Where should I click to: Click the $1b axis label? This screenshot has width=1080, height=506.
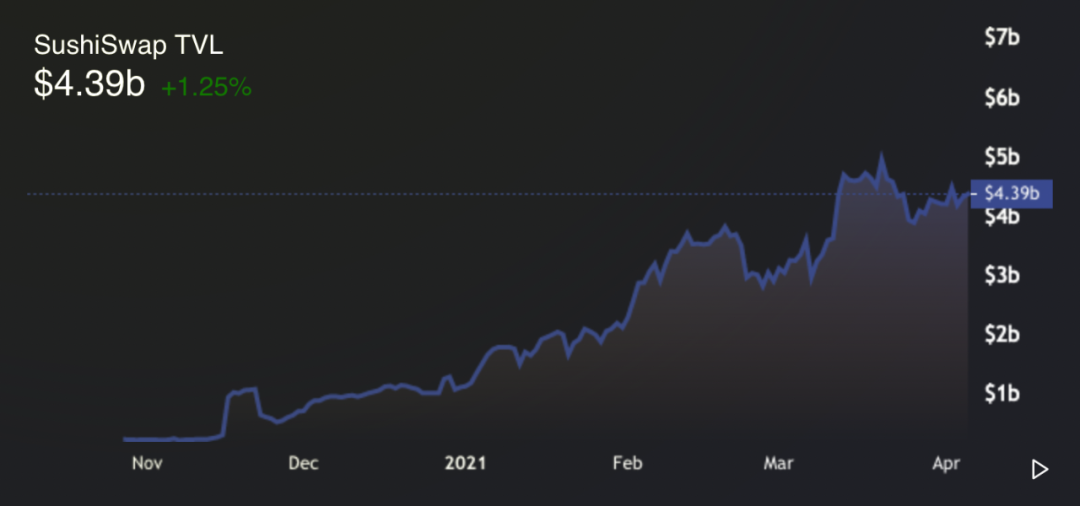1002,394
